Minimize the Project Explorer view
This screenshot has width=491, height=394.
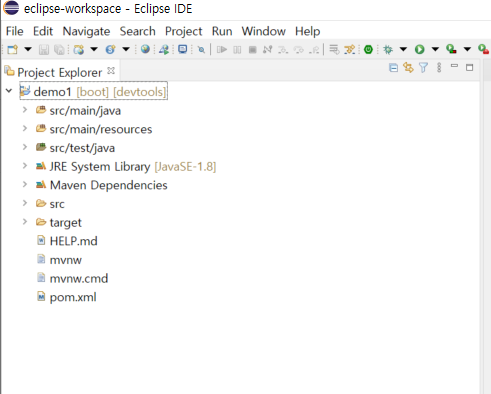coord(454,66)
